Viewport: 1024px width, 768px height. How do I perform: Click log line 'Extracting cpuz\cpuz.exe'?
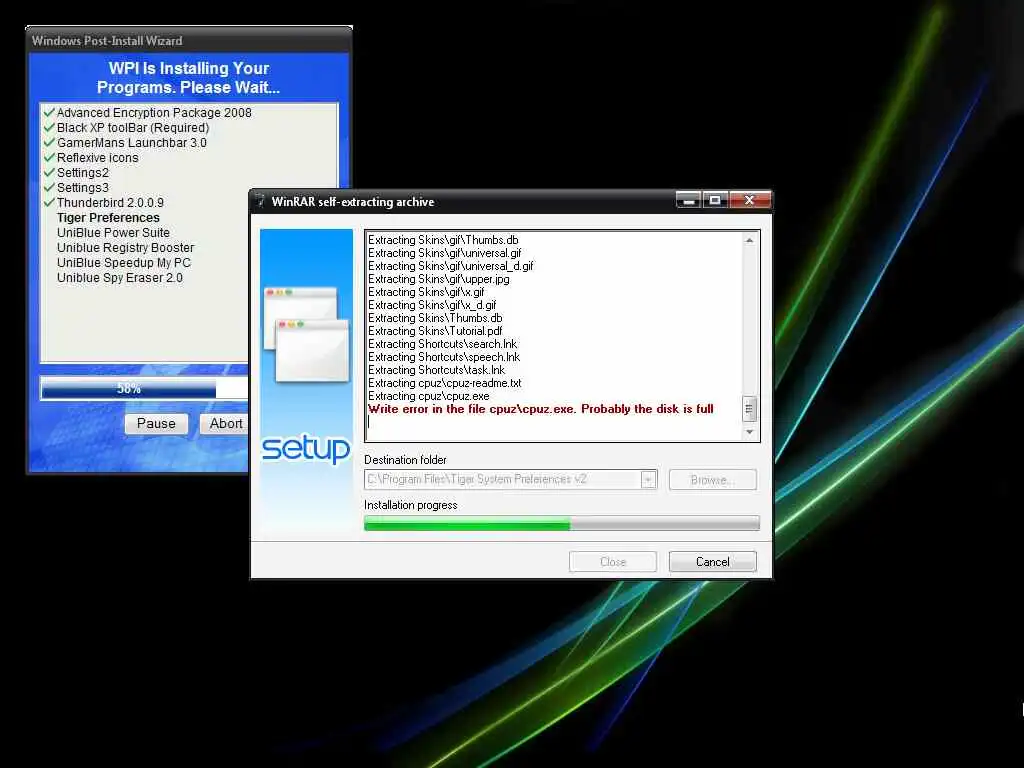coord(428,396)
